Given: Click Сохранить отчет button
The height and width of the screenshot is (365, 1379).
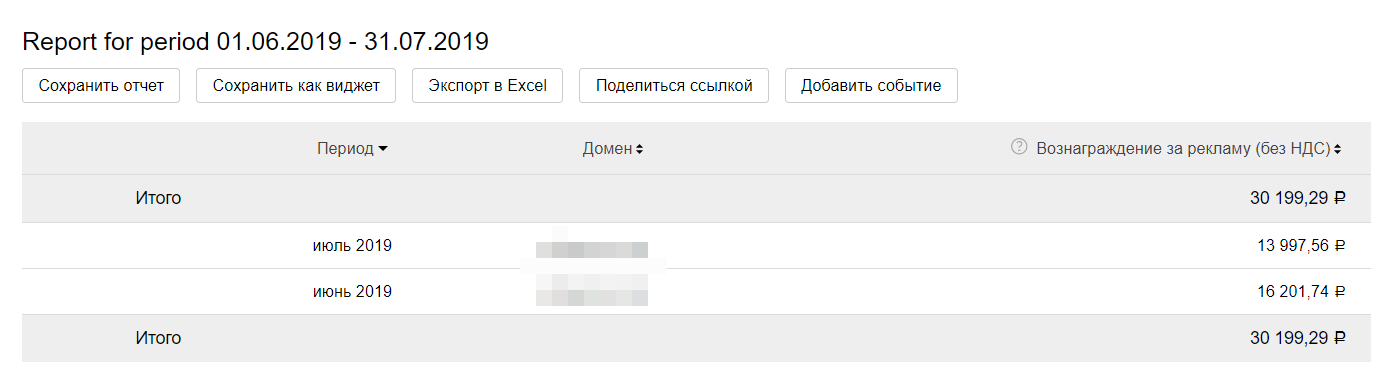Looking at the screenshot, I should pos(100,85).
